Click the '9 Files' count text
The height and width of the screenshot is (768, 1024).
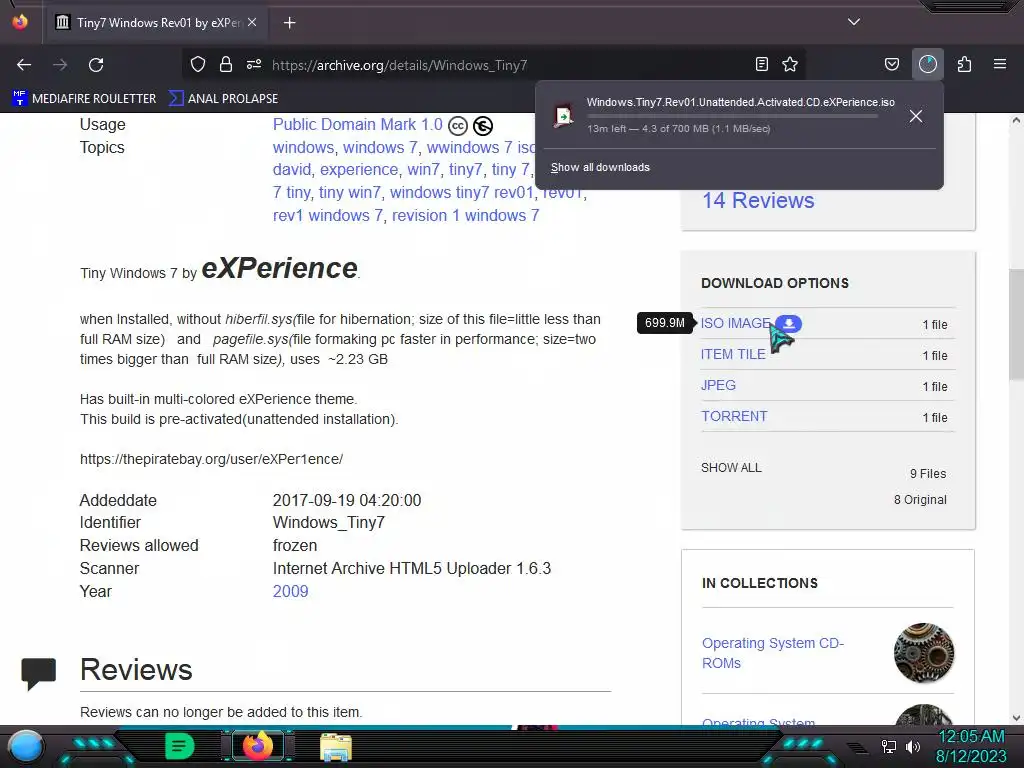(x=928, y=473)
